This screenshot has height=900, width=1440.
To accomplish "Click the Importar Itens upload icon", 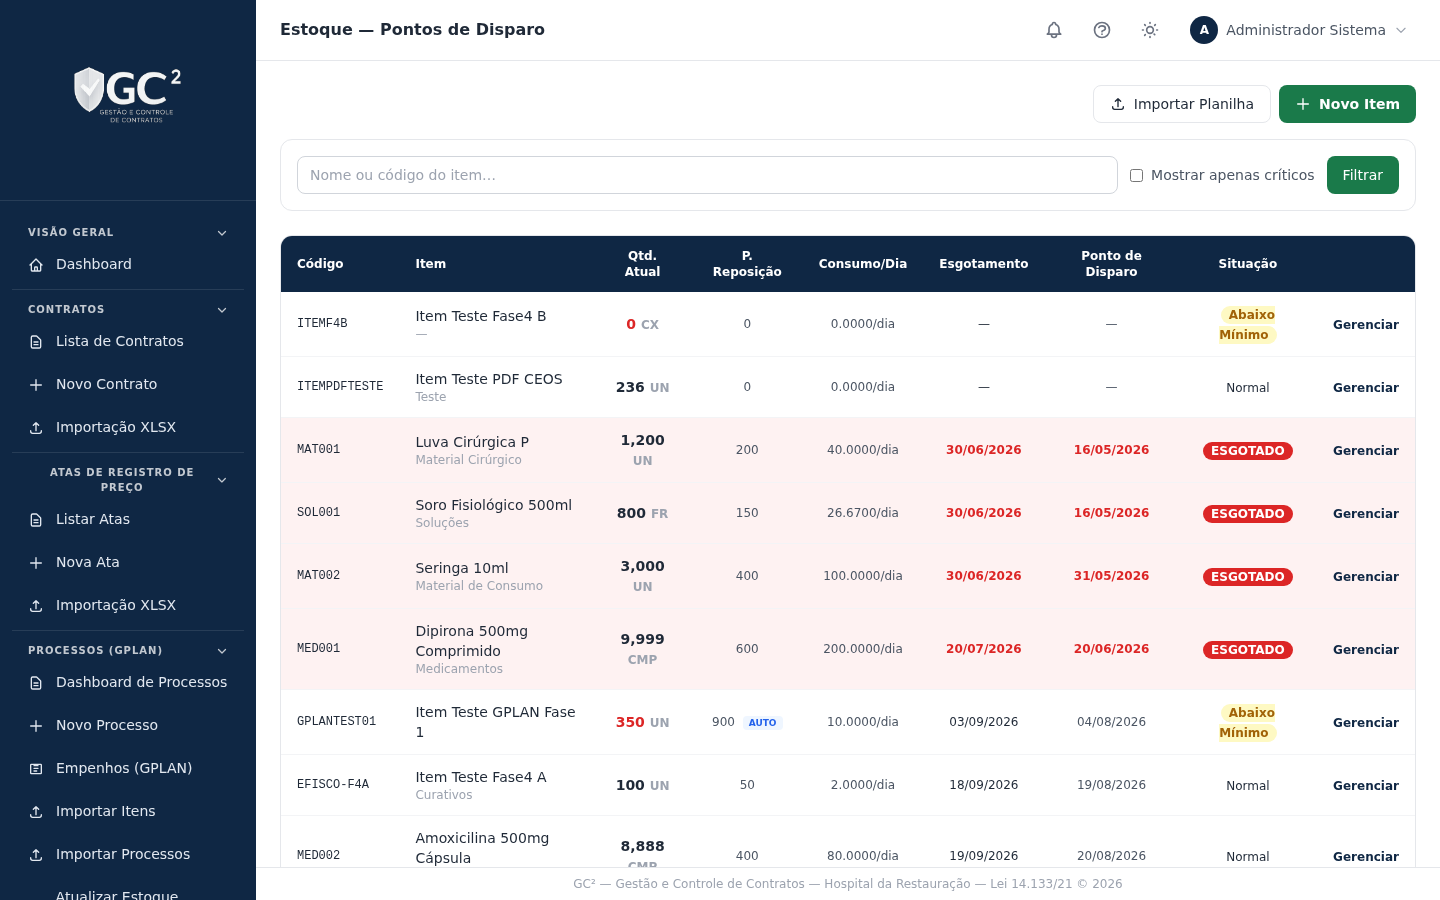I will (36, 812).
